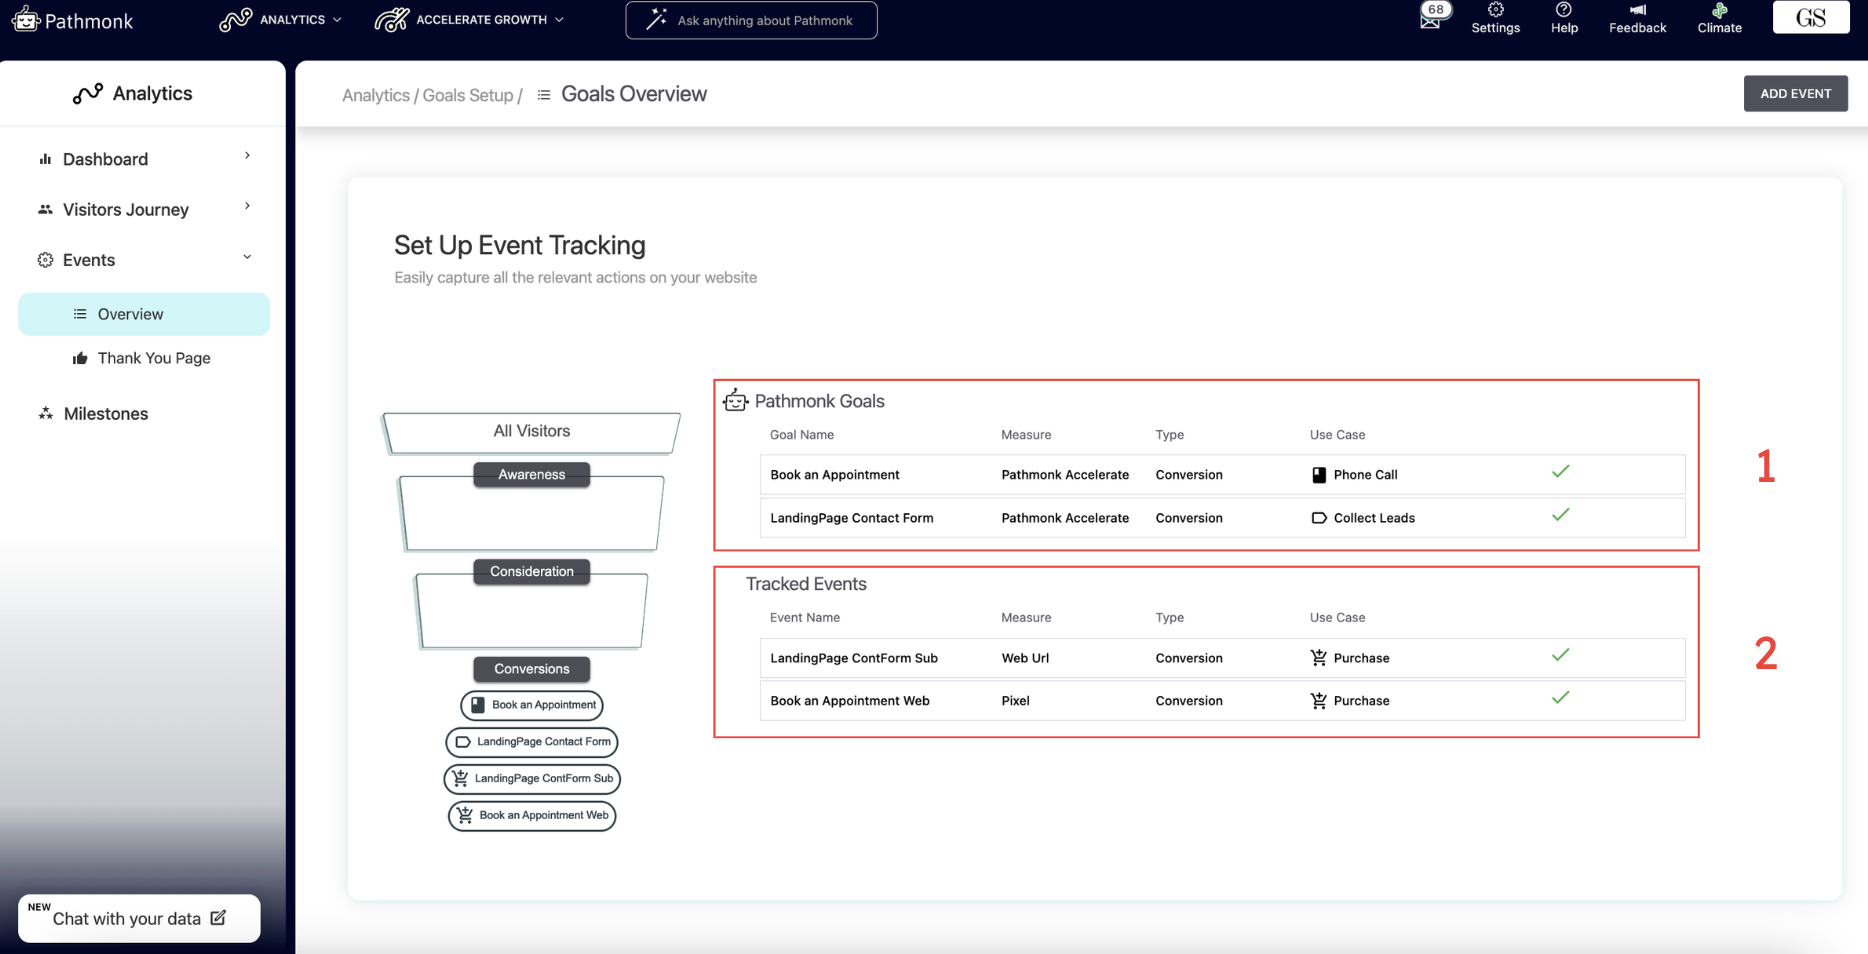Open the Climate tree icon
Image resolution: width=1868 pixels, height=954 pixels.
tap(1719, 10)
